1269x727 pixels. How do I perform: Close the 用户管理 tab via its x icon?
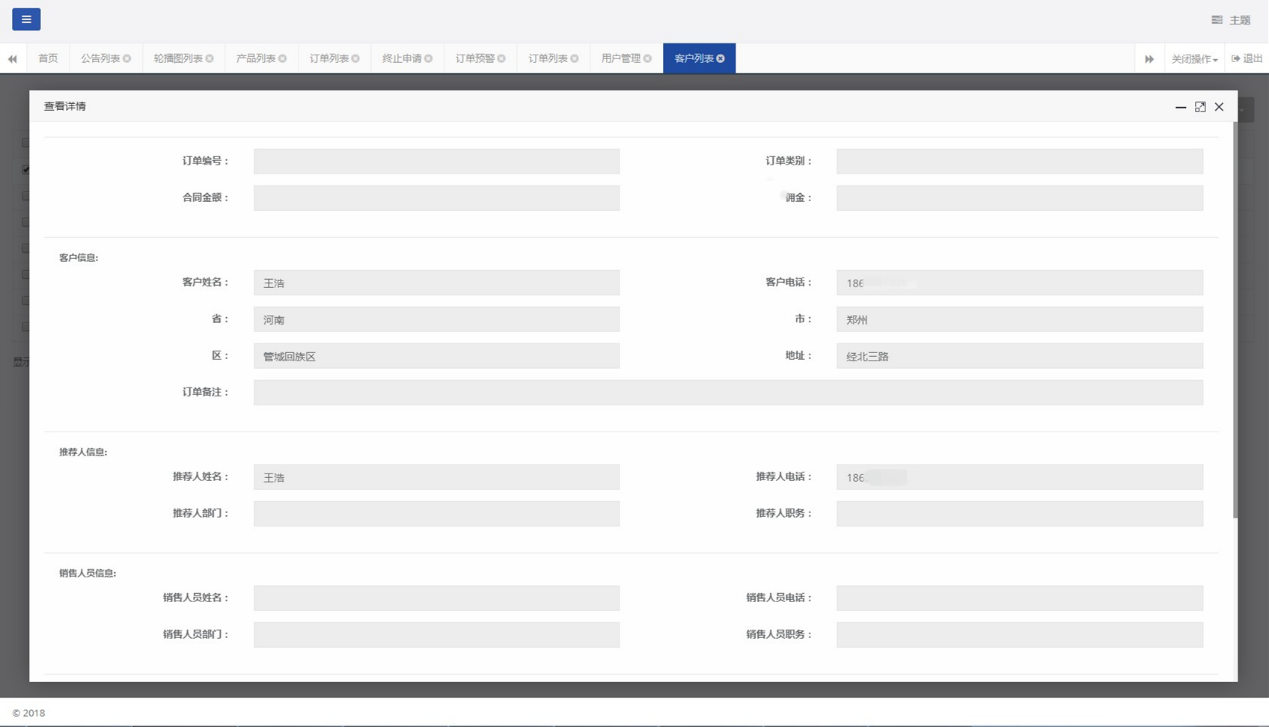647,59
